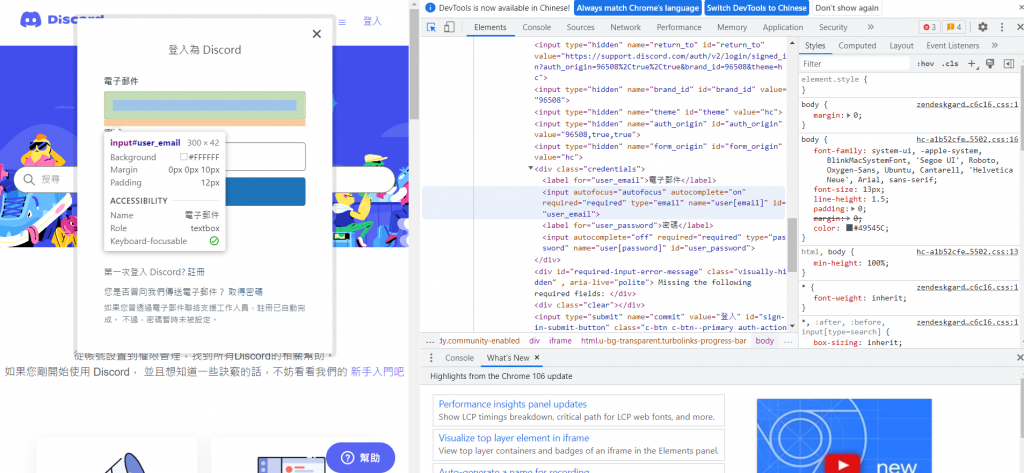Open drawer three-dot menu beside Console tab
Image resolution: width=1024 pixels, height=473 pixels.
click(x=431, y=358)
